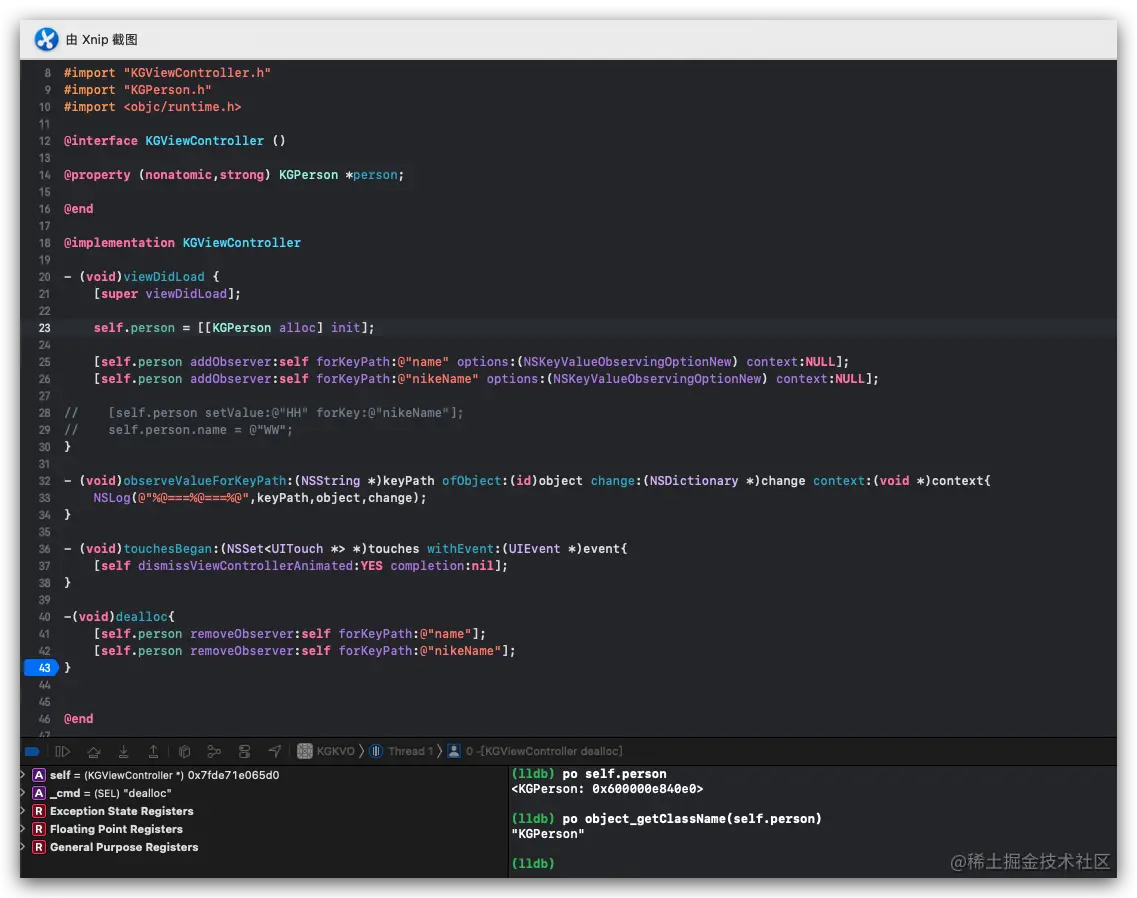The image size is (1137, 898).
Task: Click the person property name on line 14
Action: [375, 175]
